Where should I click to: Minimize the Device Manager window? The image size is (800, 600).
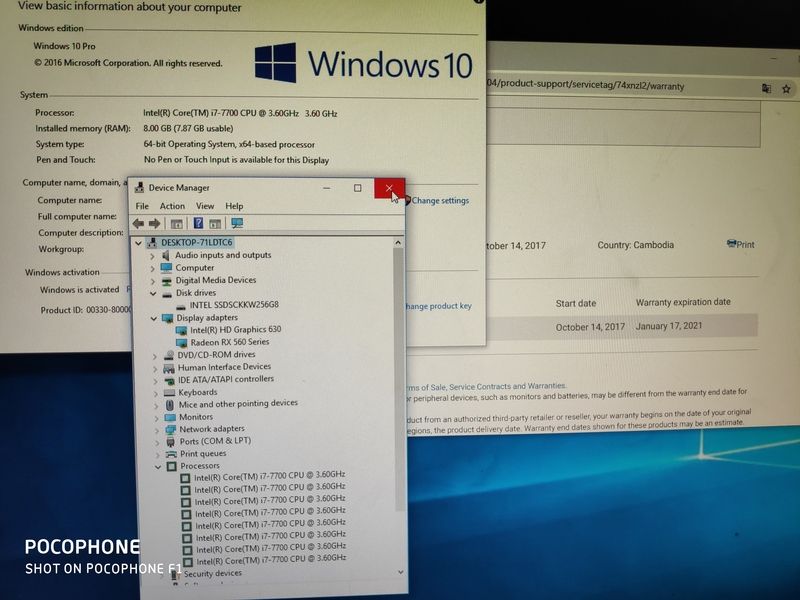point(327,188)
